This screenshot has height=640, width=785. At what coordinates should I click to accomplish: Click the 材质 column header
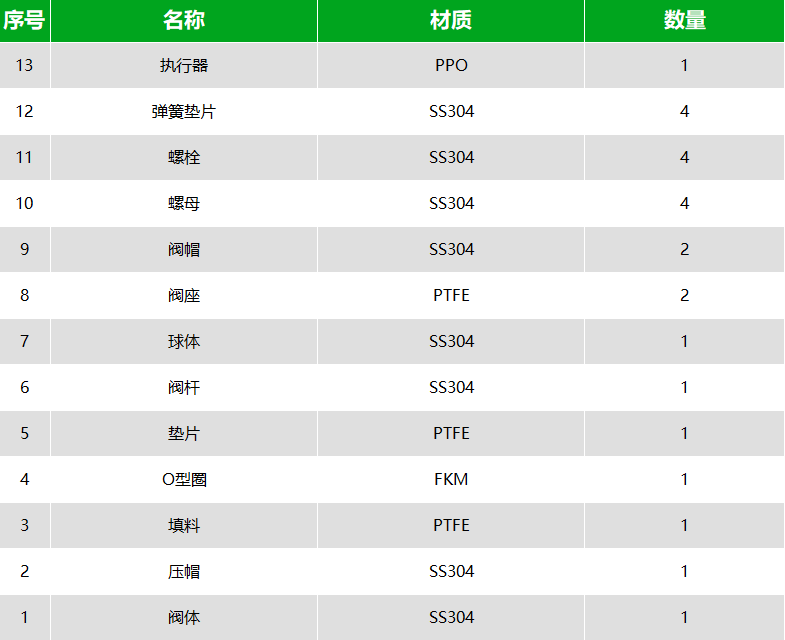pos(451,21)
